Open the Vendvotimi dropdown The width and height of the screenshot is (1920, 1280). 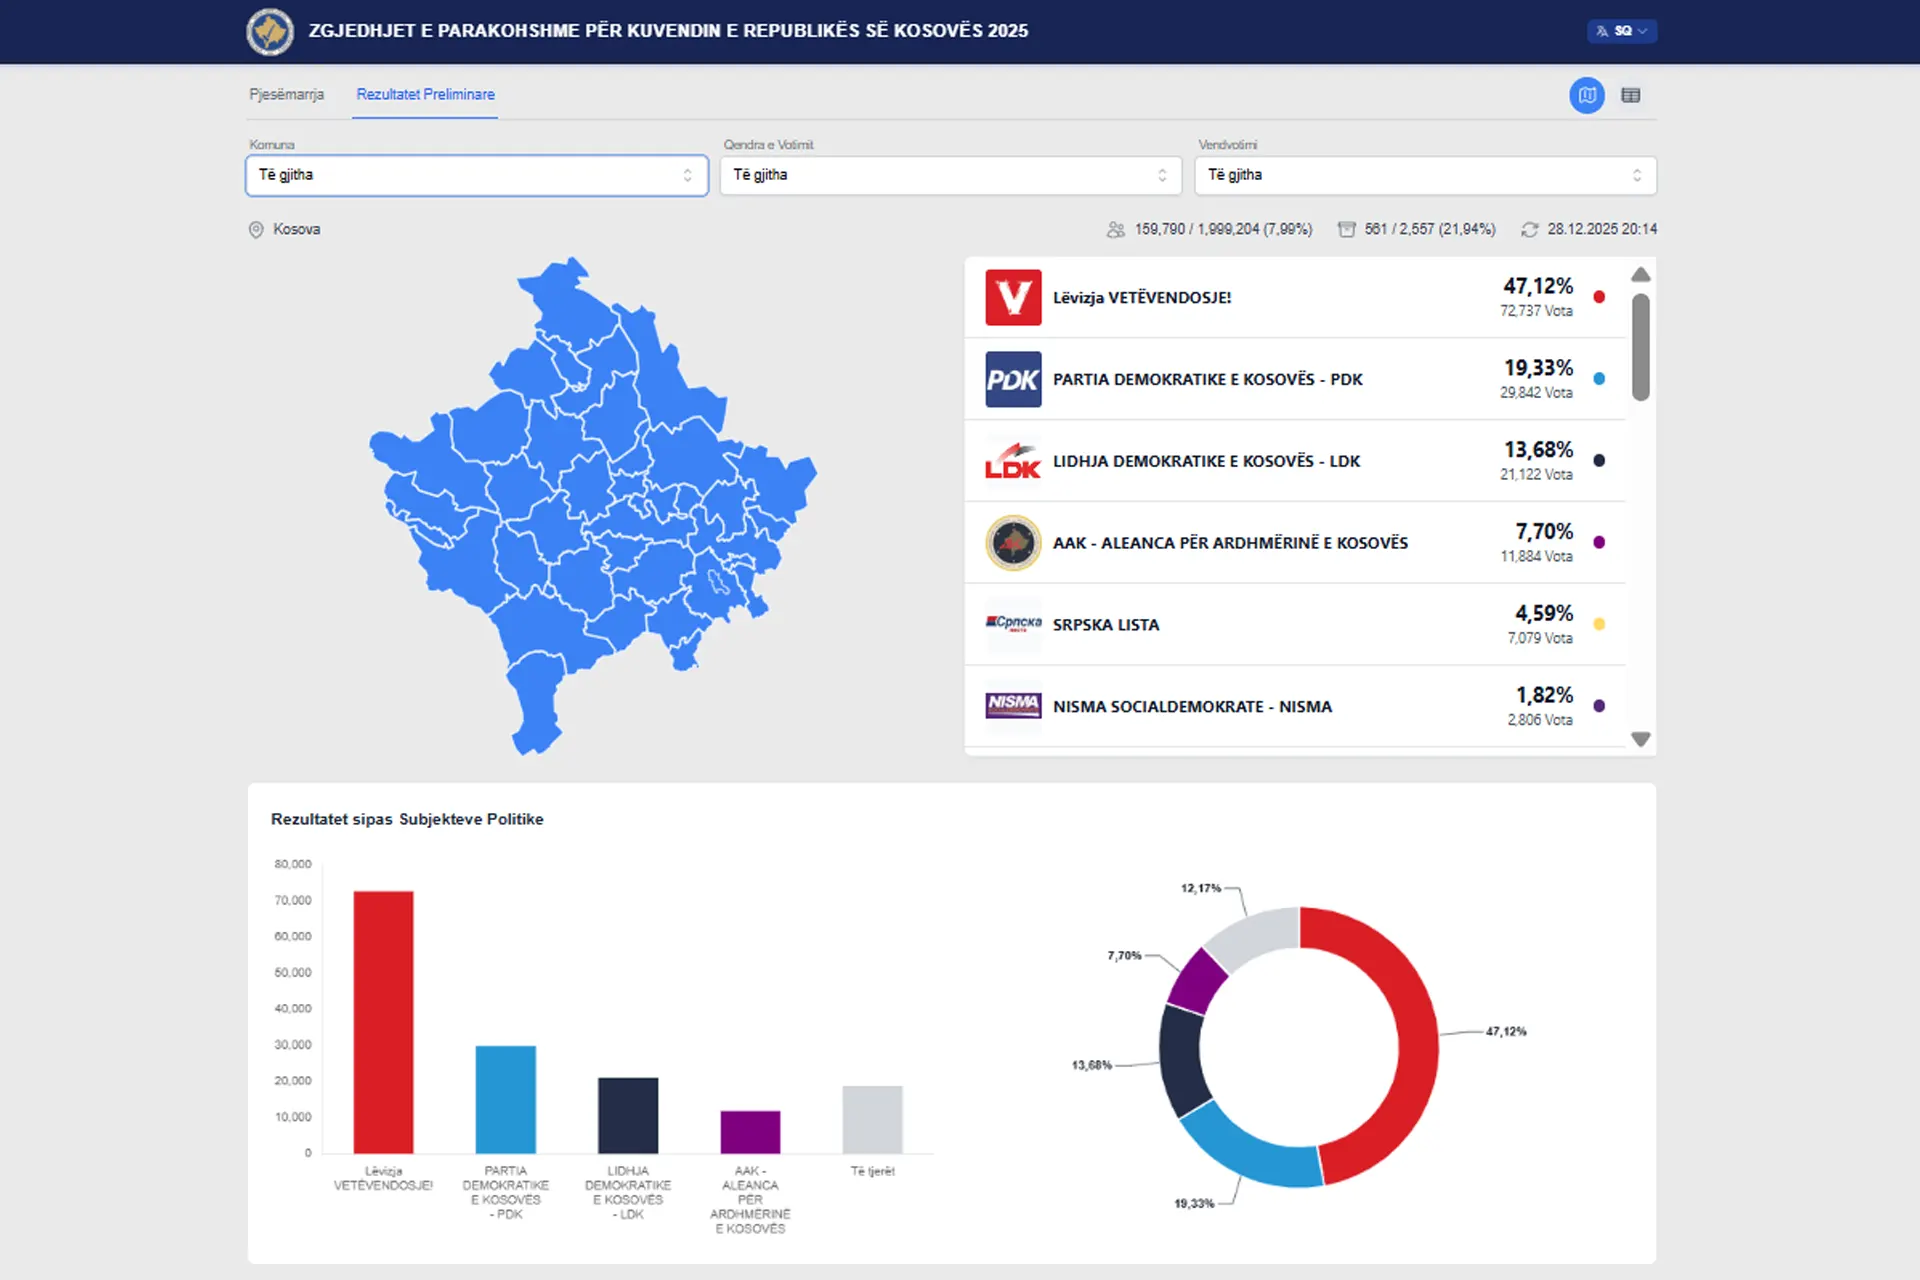[x=1425, y=175]
